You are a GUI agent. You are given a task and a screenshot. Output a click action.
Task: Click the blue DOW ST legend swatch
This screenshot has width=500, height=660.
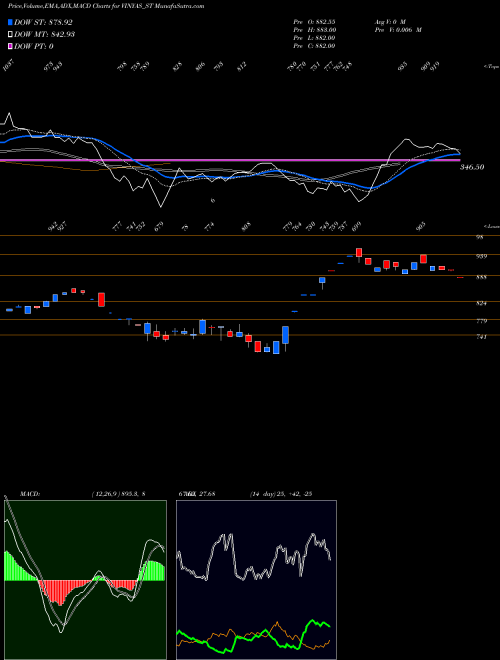[x=10, y=22]
